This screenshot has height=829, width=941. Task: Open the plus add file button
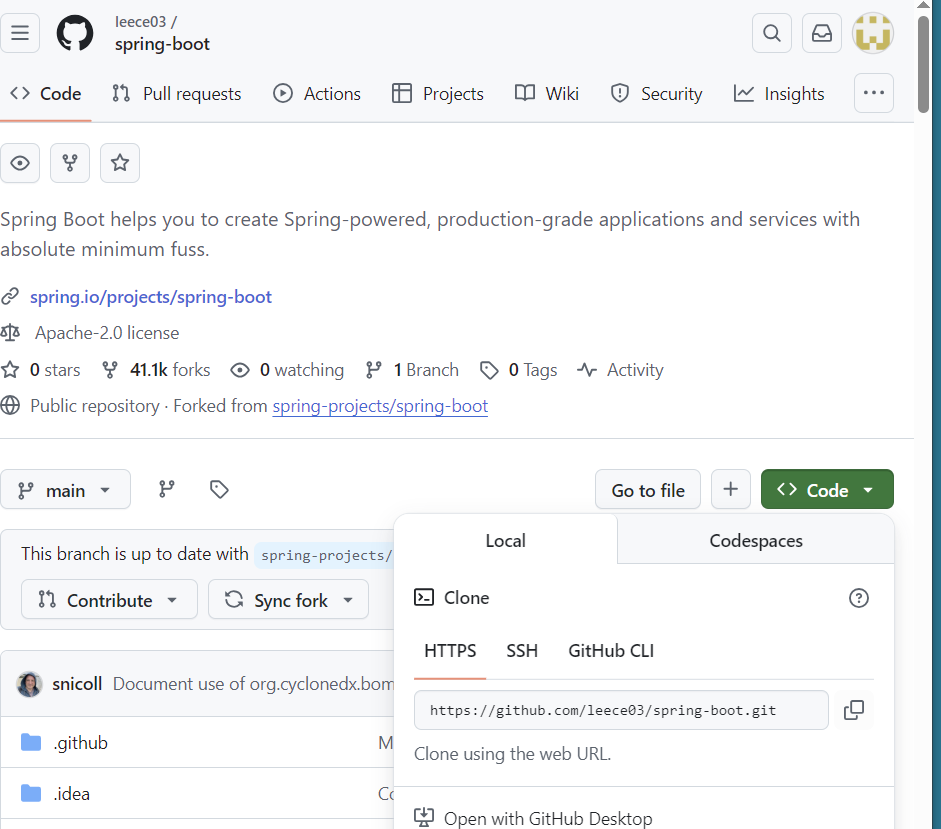(x=730, y=490)
